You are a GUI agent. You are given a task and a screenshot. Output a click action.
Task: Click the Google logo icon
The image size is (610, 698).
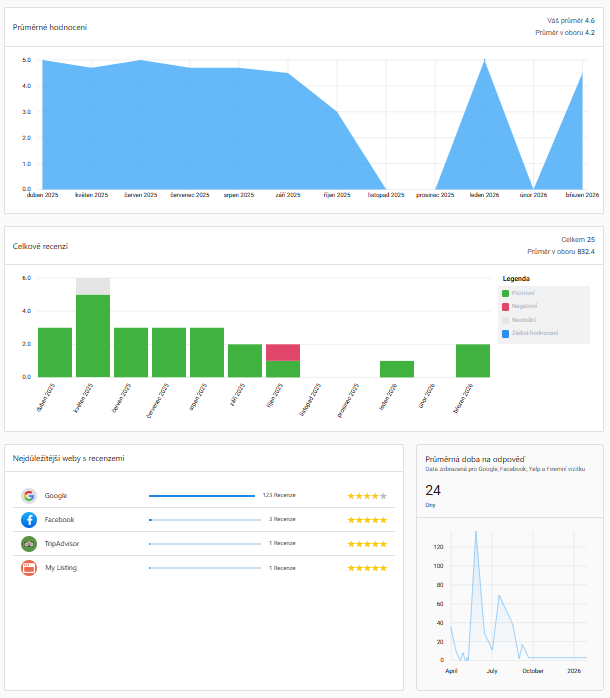click(29, 495)
